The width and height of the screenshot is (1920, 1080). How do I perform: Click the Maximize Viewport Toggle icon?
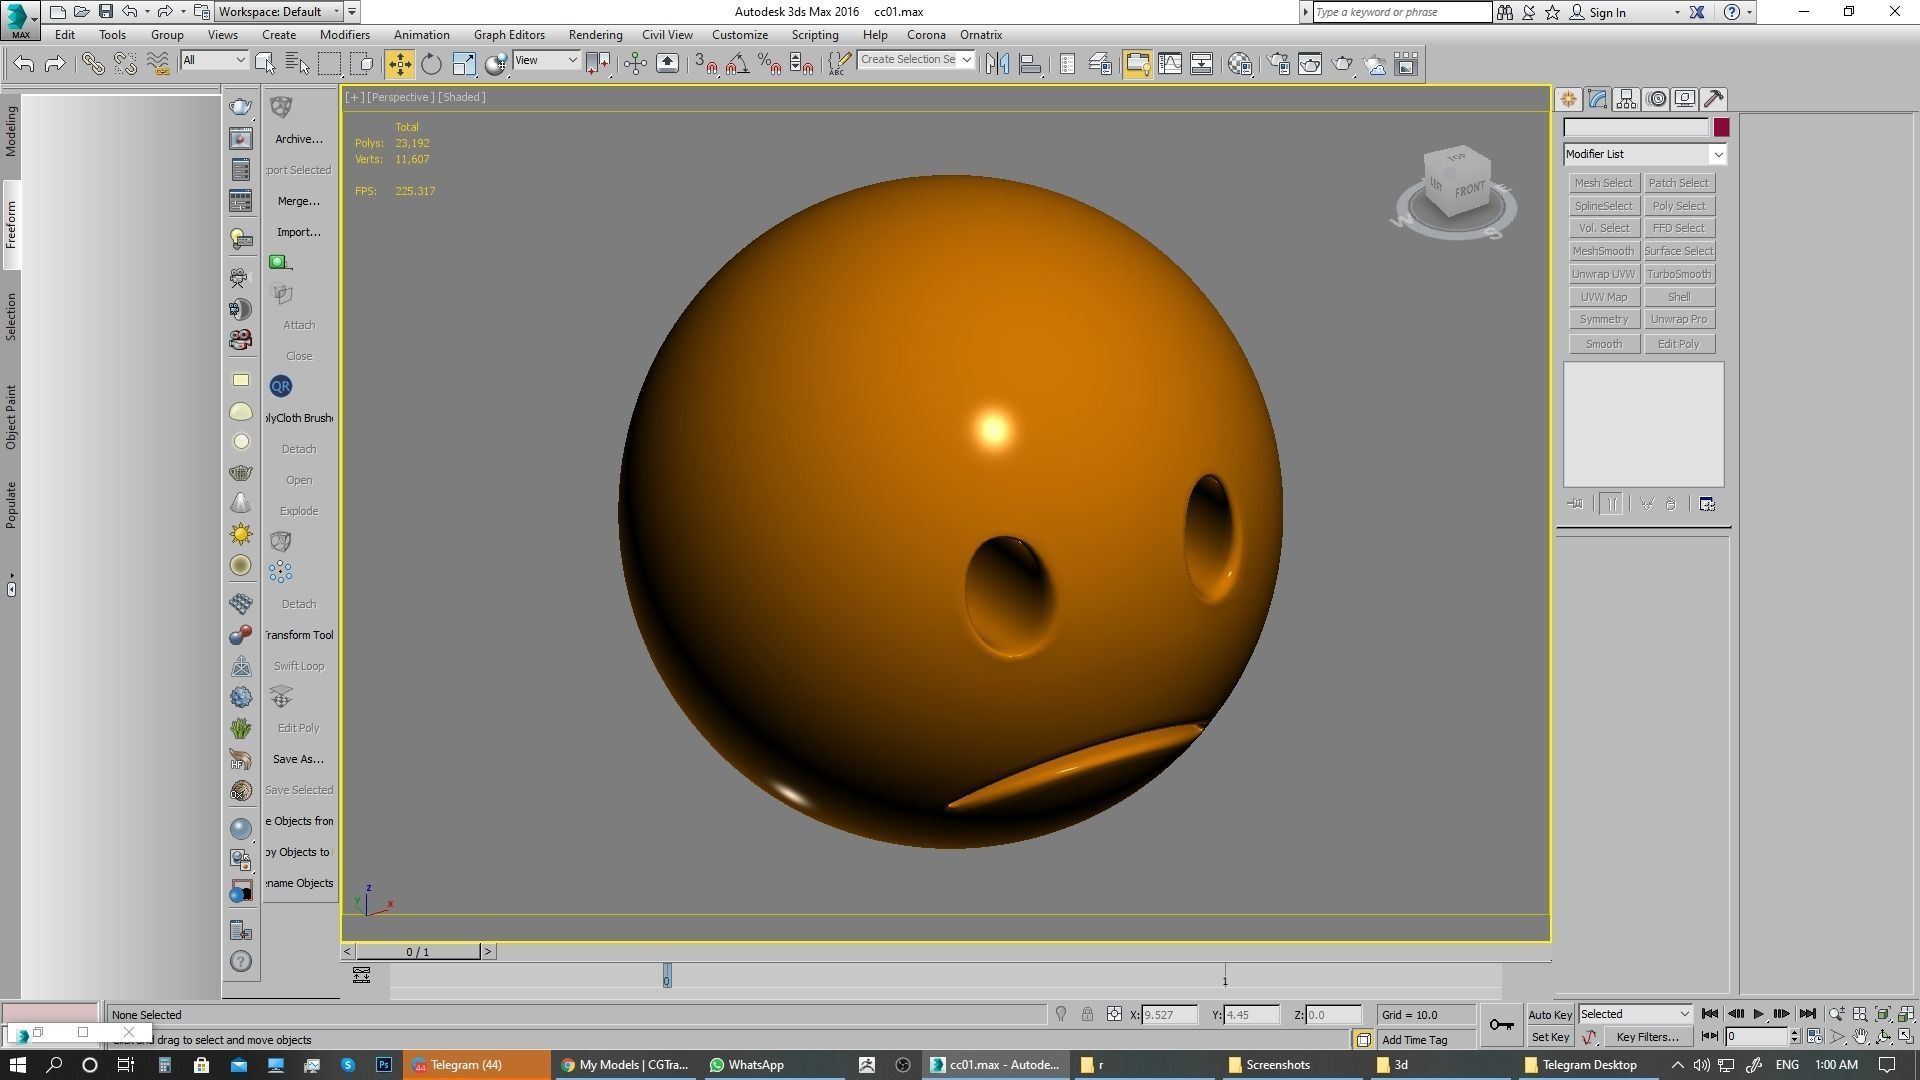coord(1906,1037)
